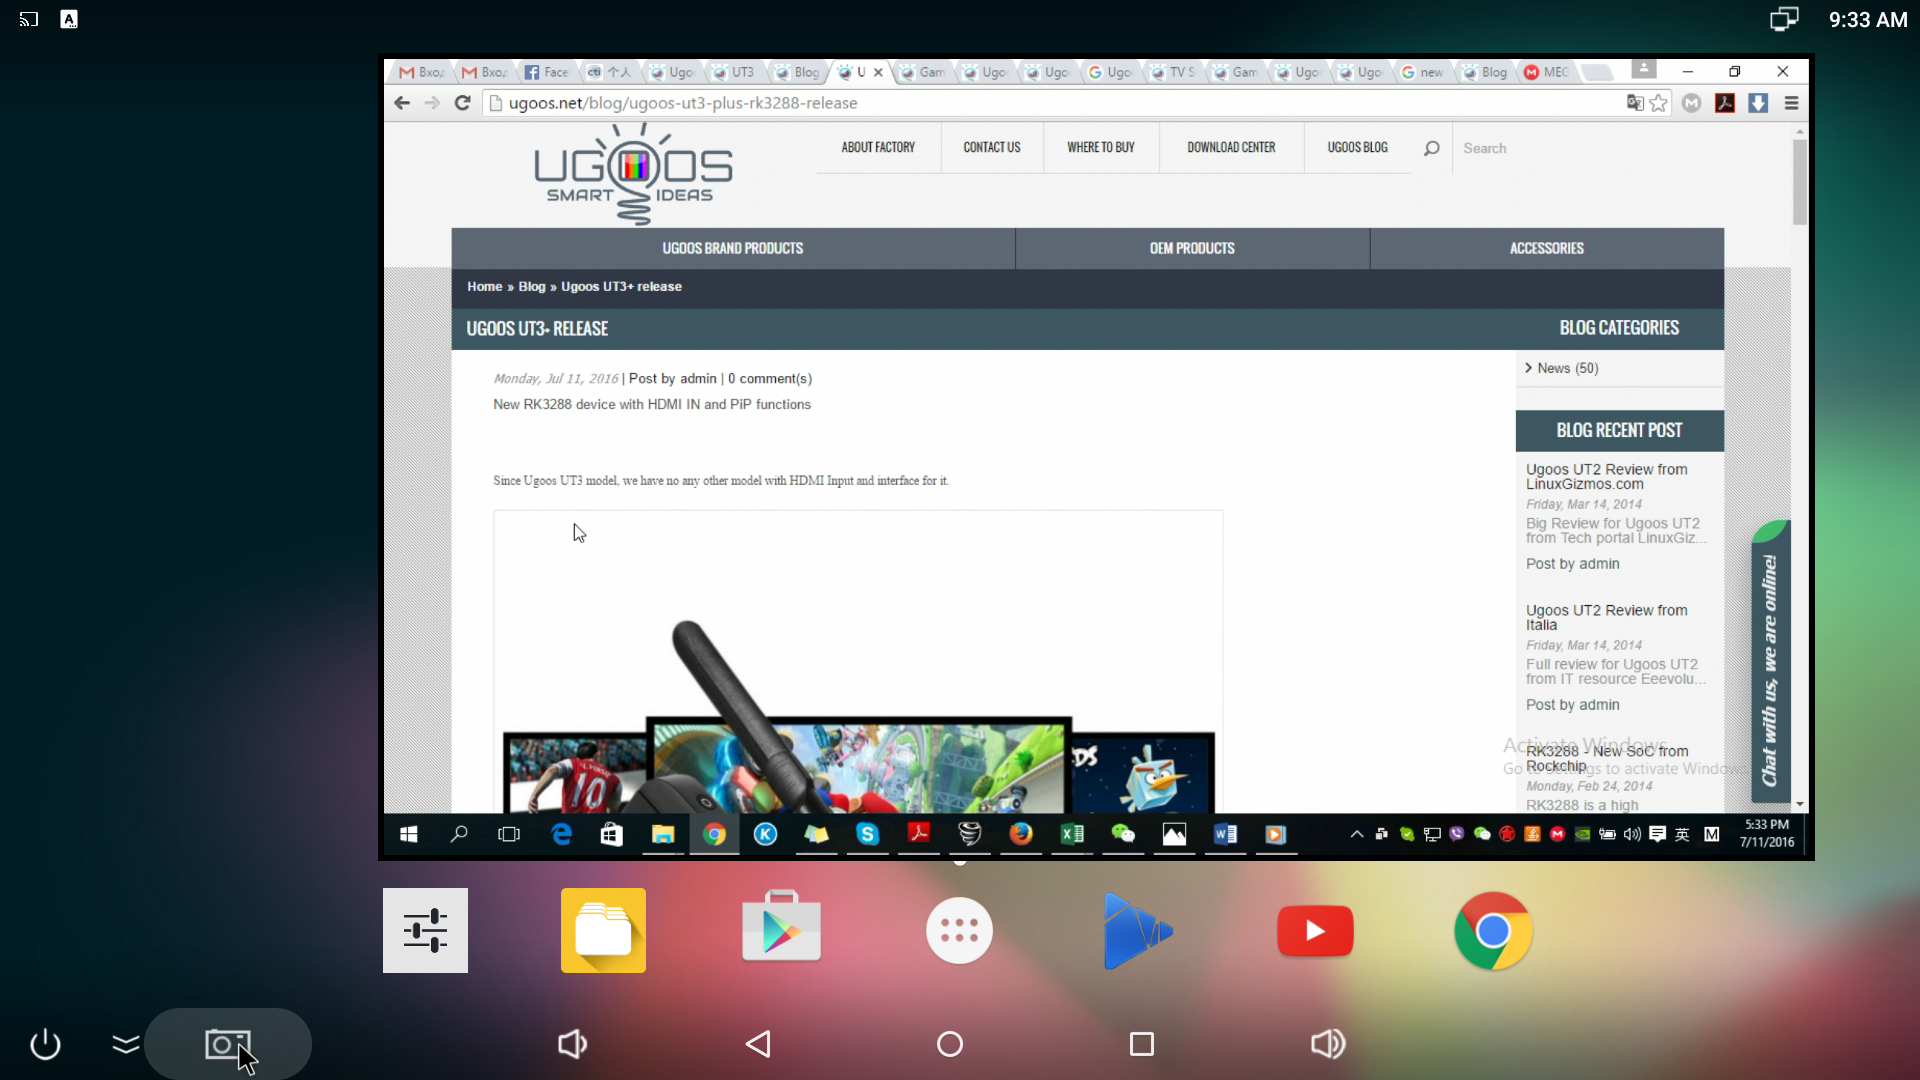Open Excel from the Windows taskbar
This screenshot has height=1080, width=1920.
click(x=1072, y=834)
